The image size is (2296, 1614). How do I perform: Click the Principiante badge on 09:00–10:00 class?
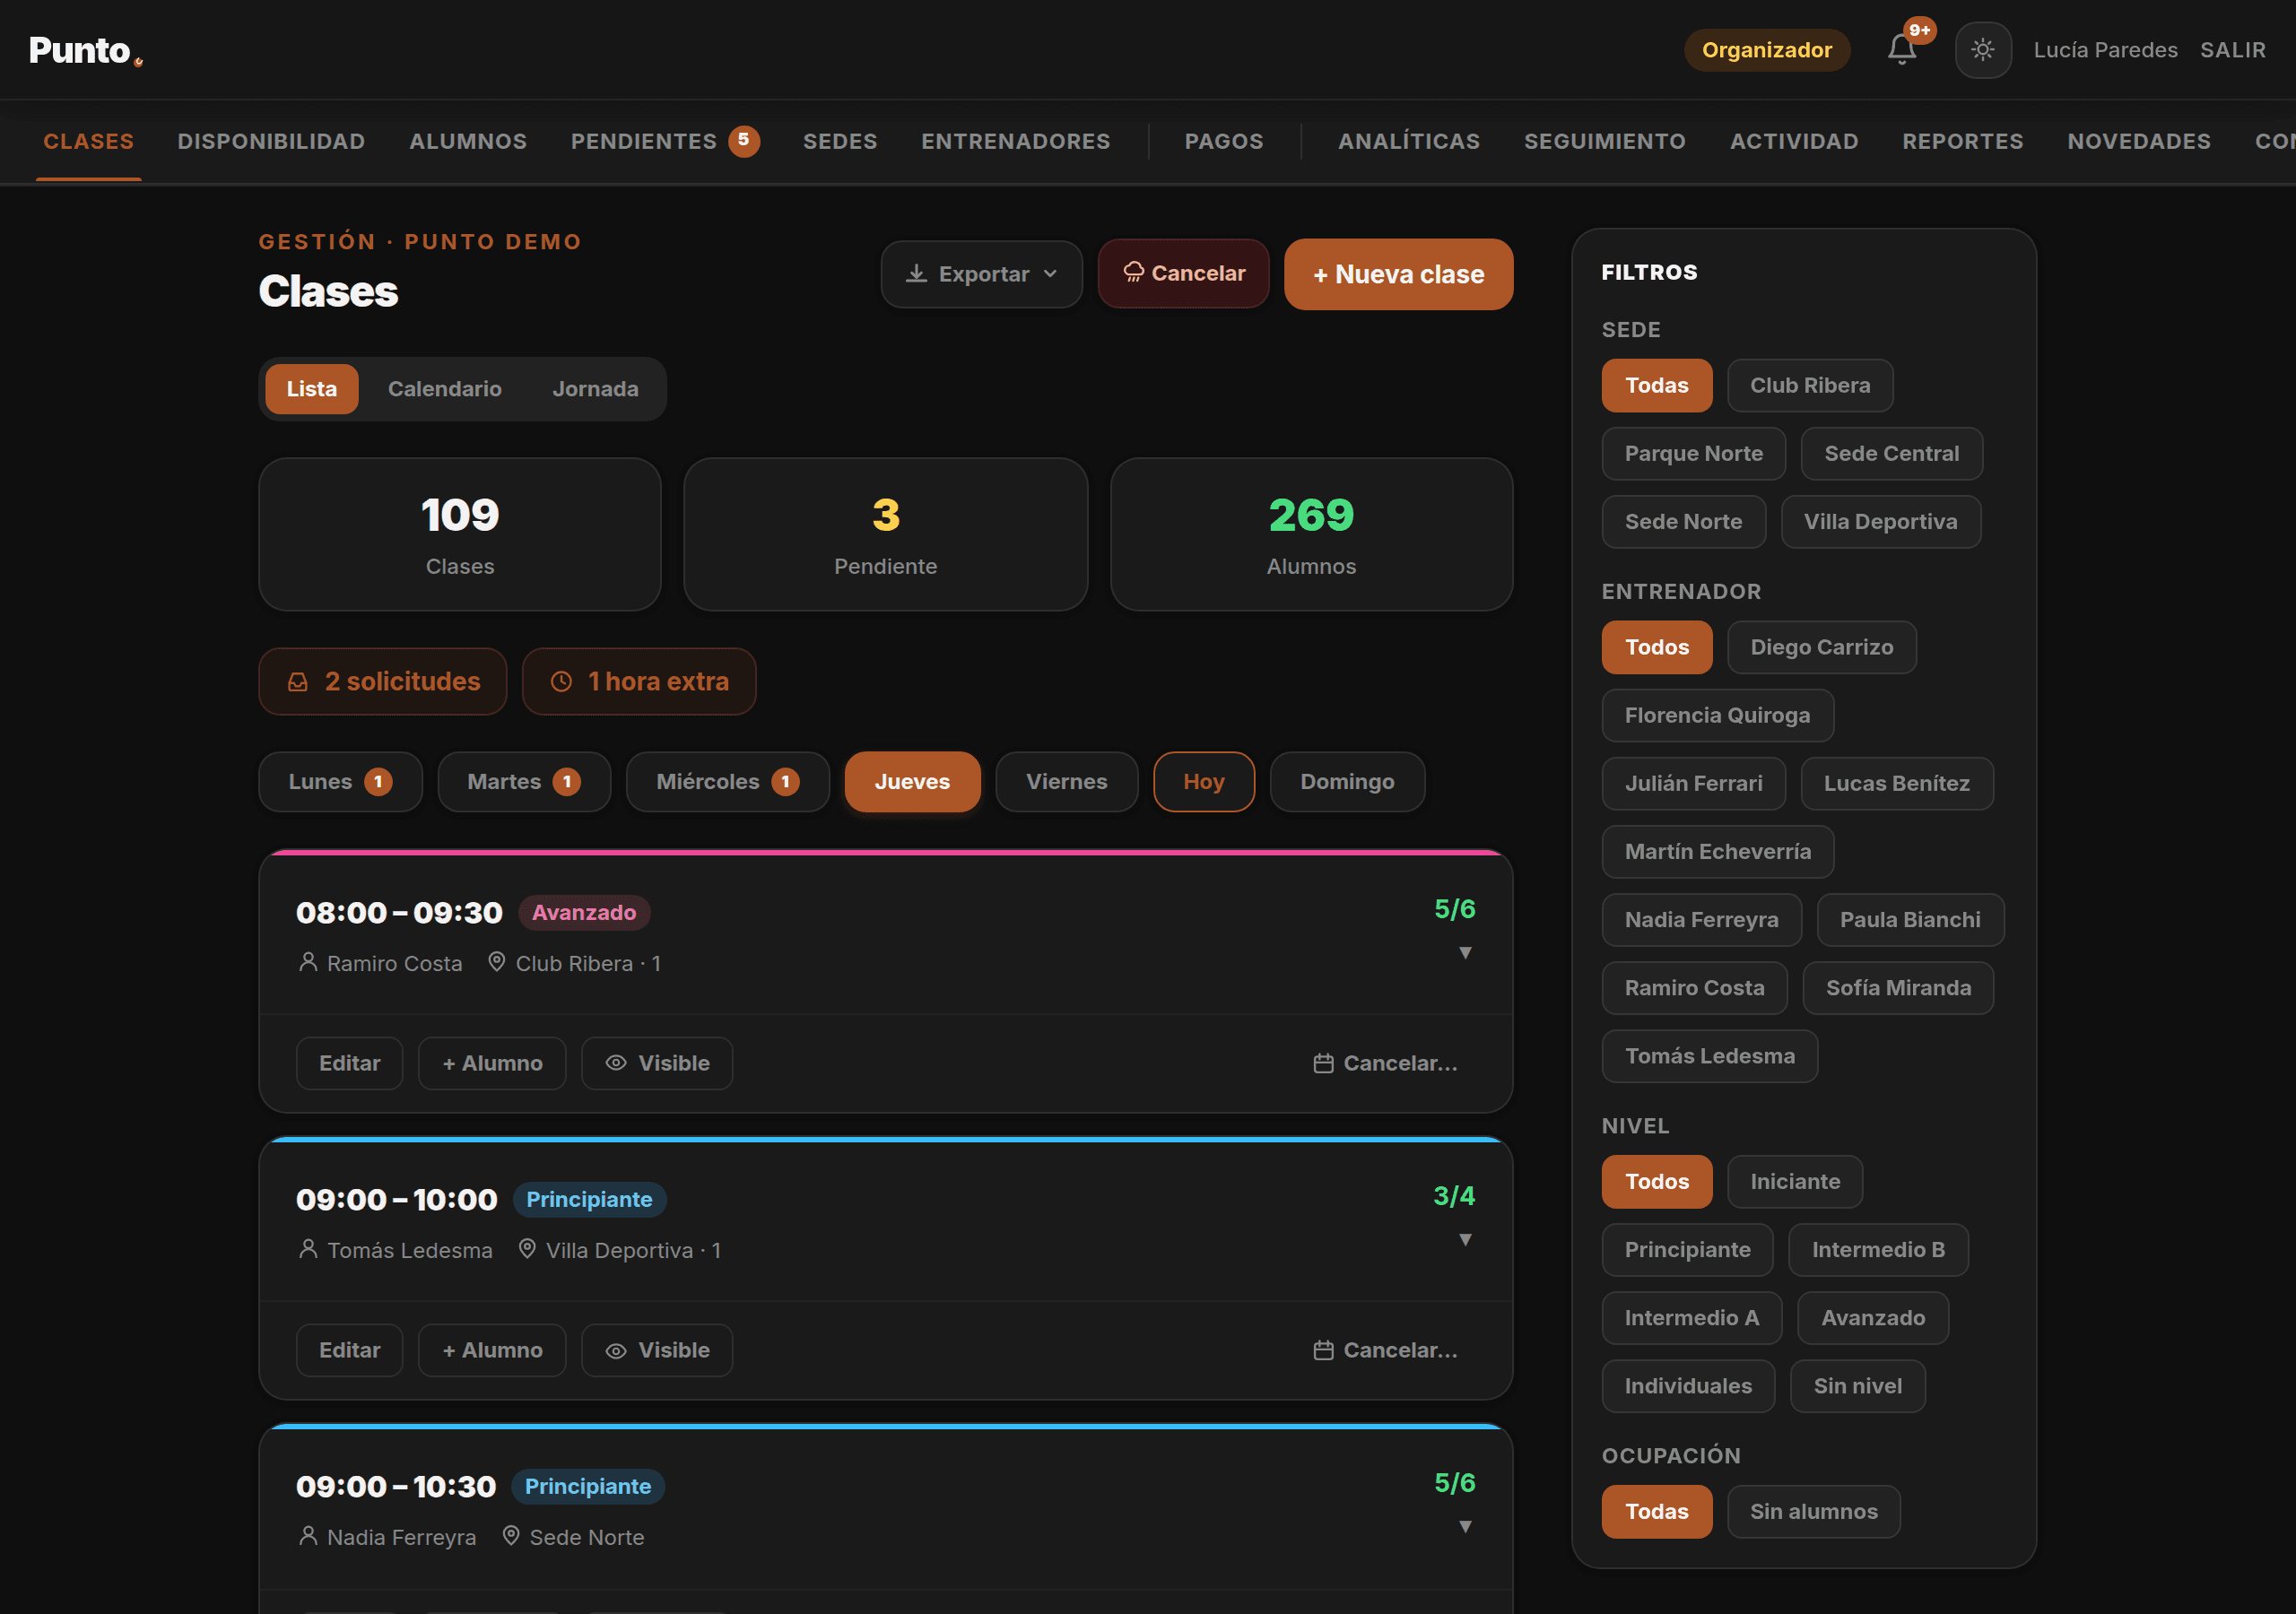click(589, 1199)
